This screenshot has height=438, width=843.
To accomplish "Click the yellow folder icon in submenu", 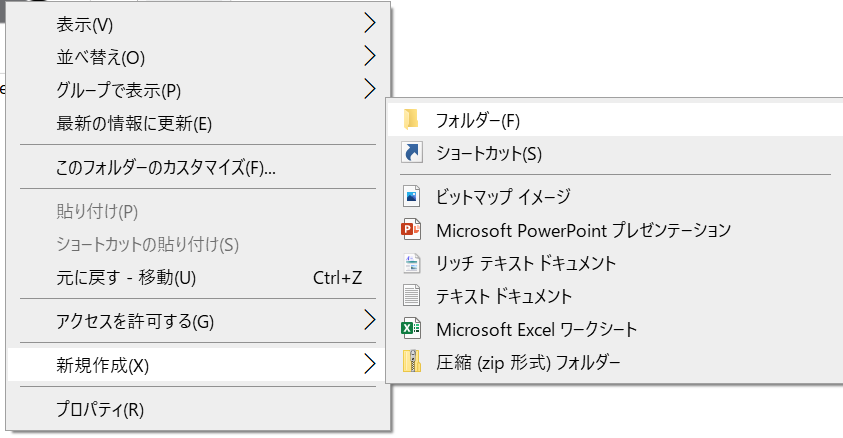I will [x=411, y=120].
